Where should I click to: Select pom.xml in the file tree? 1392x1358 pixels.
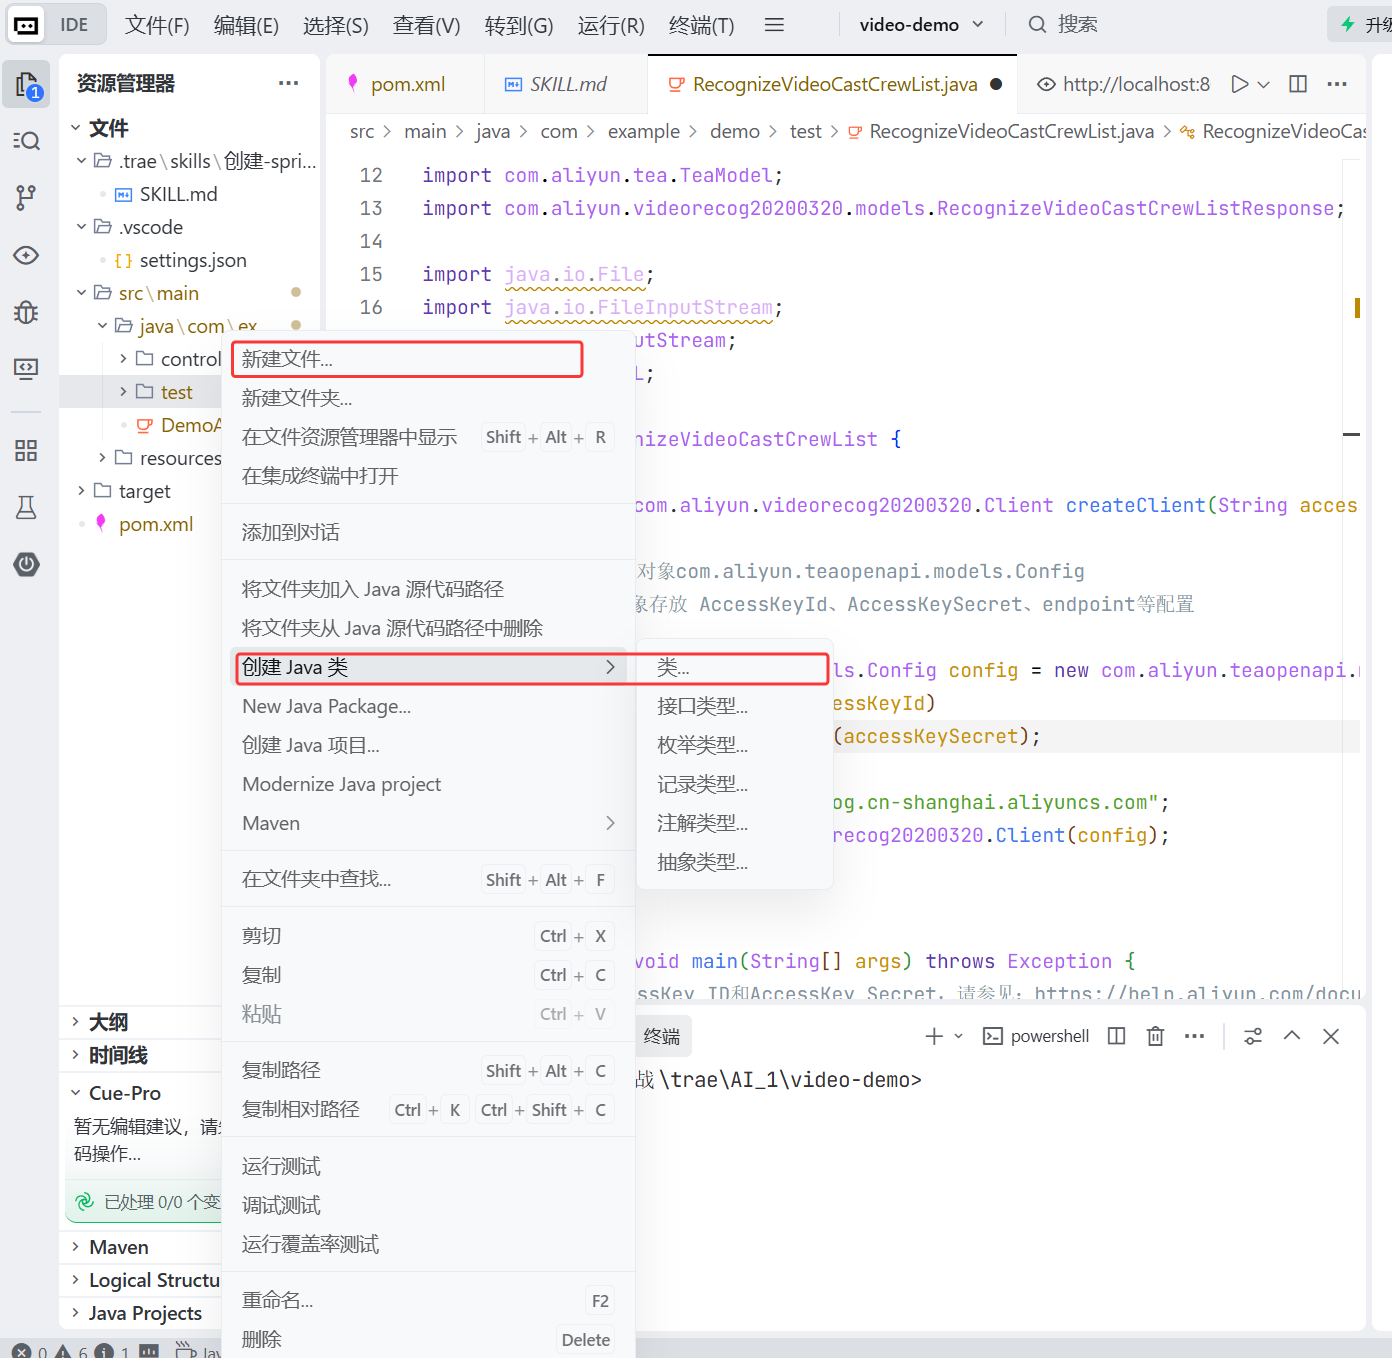[156, 524]
